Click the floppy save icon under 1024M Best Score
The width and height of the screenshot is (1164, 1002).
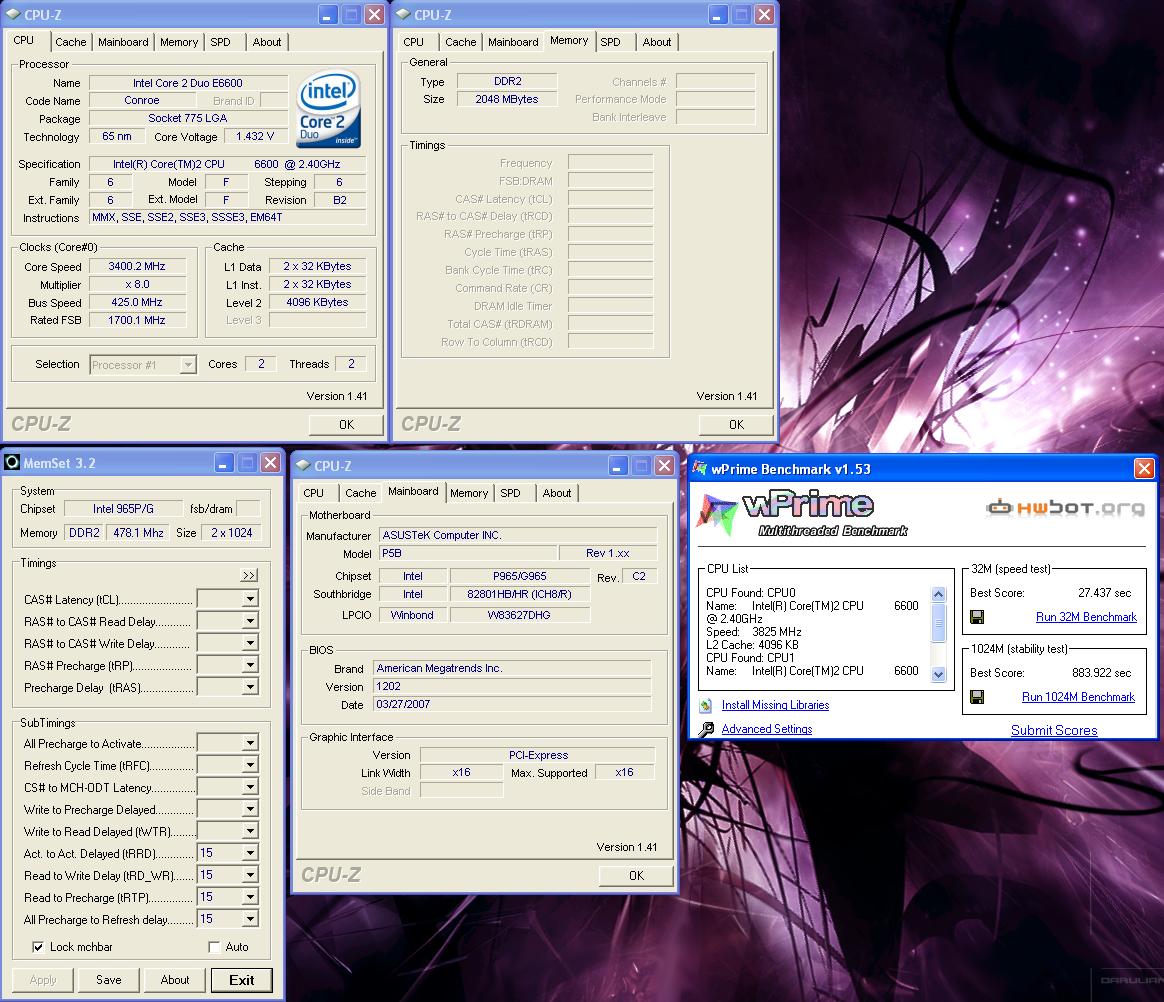[x=977, y=697]
